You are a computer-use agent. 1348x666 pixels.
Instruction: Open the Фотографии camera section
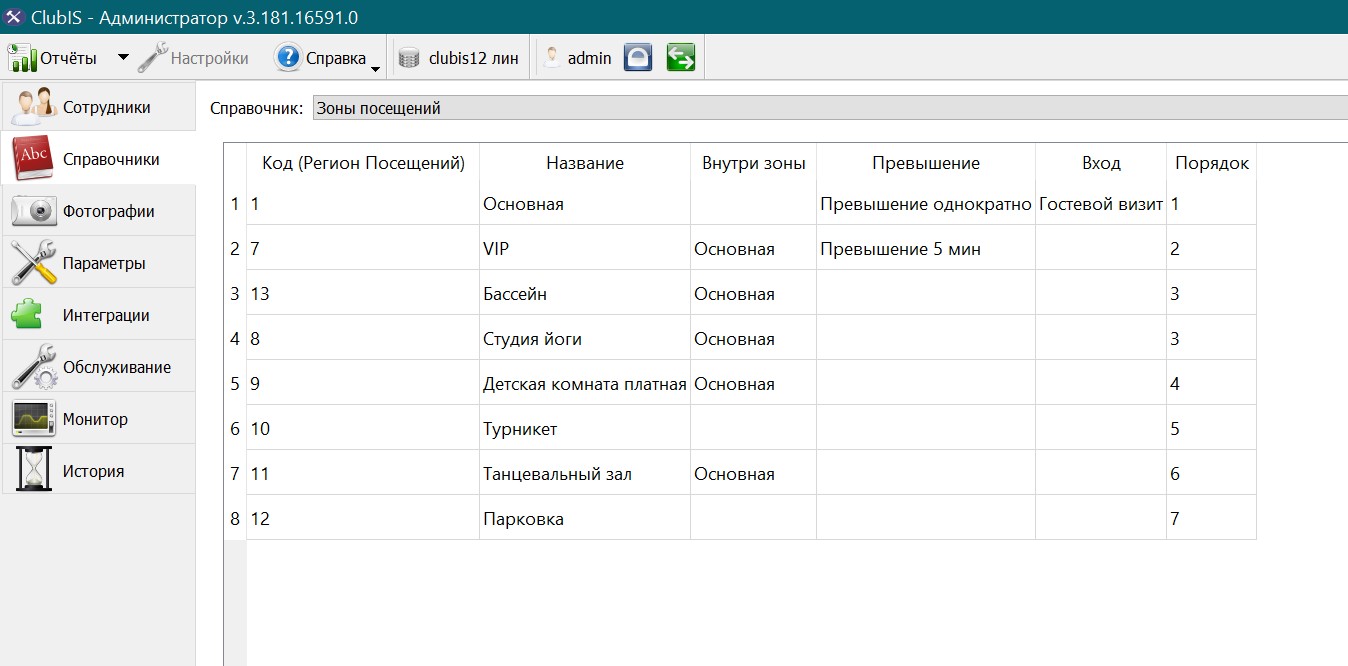tap(98, 211)
